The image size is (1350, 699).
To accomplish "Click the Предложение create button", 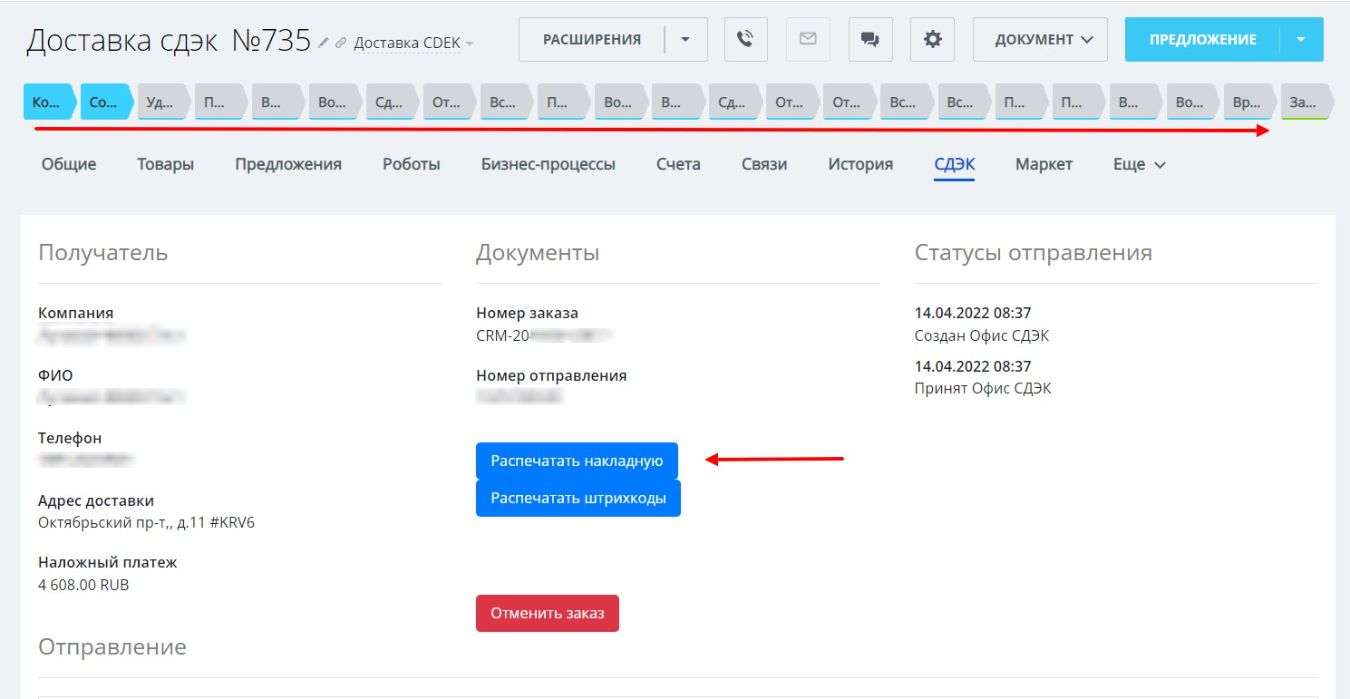I will tap(1202, 39).
